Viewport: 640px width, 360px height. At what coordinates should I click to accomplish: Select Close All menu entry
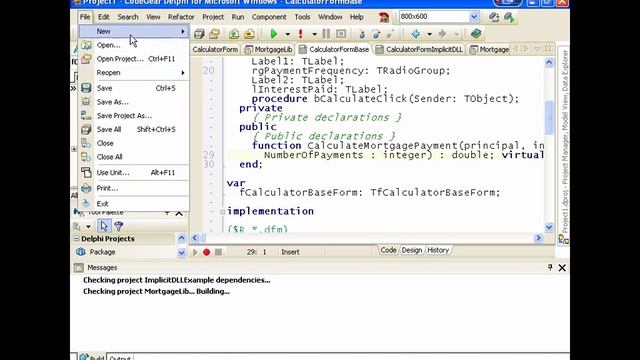(133, 157)
